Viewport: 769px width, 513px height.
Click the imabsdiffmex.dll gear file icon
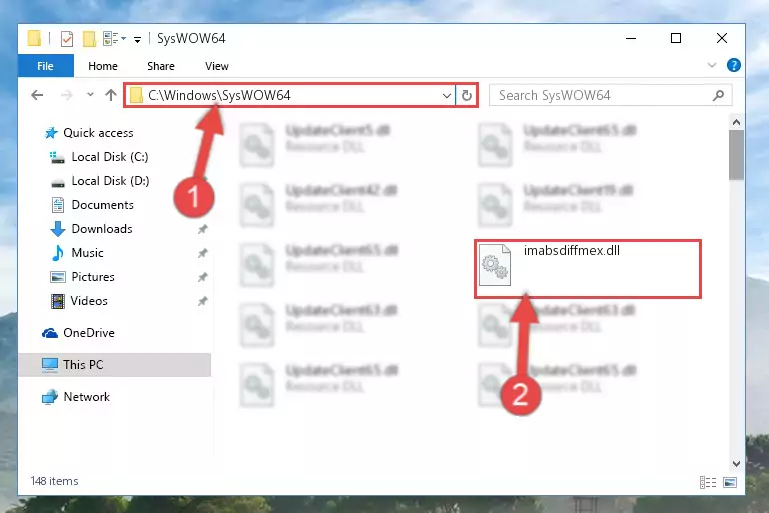(x=494, y=265)
